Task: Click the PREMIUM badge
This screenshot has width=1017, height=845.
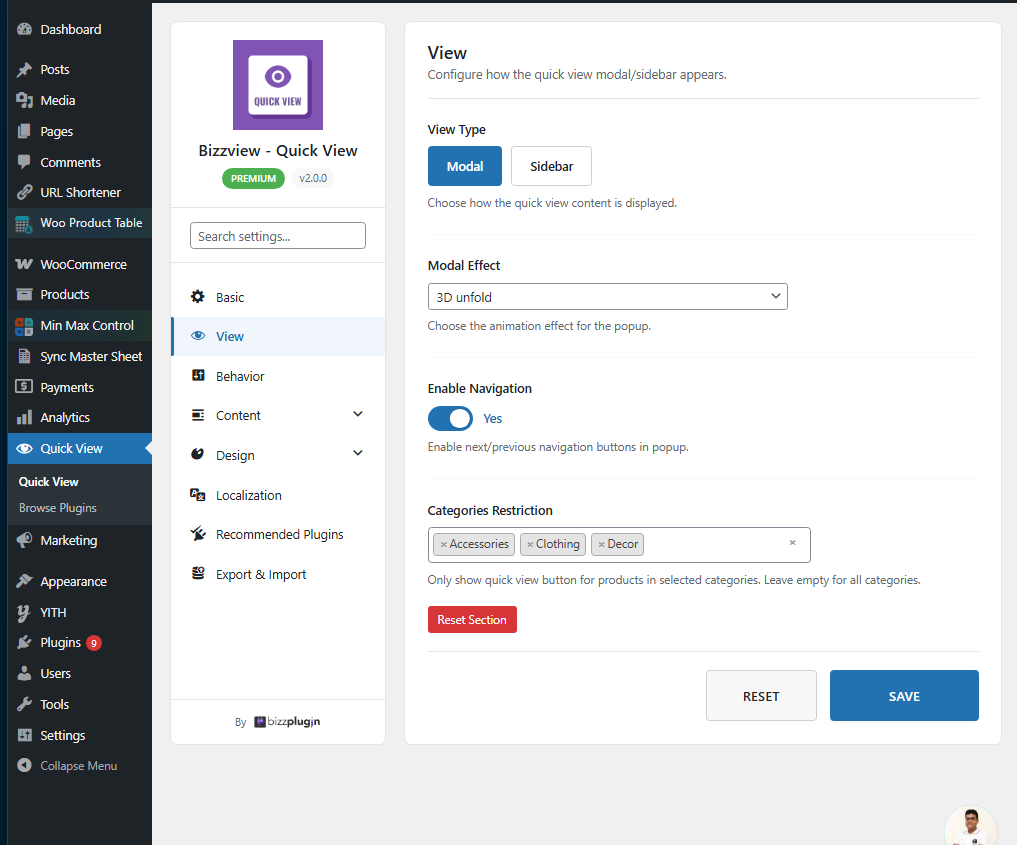Action: (x=253, y=178)
